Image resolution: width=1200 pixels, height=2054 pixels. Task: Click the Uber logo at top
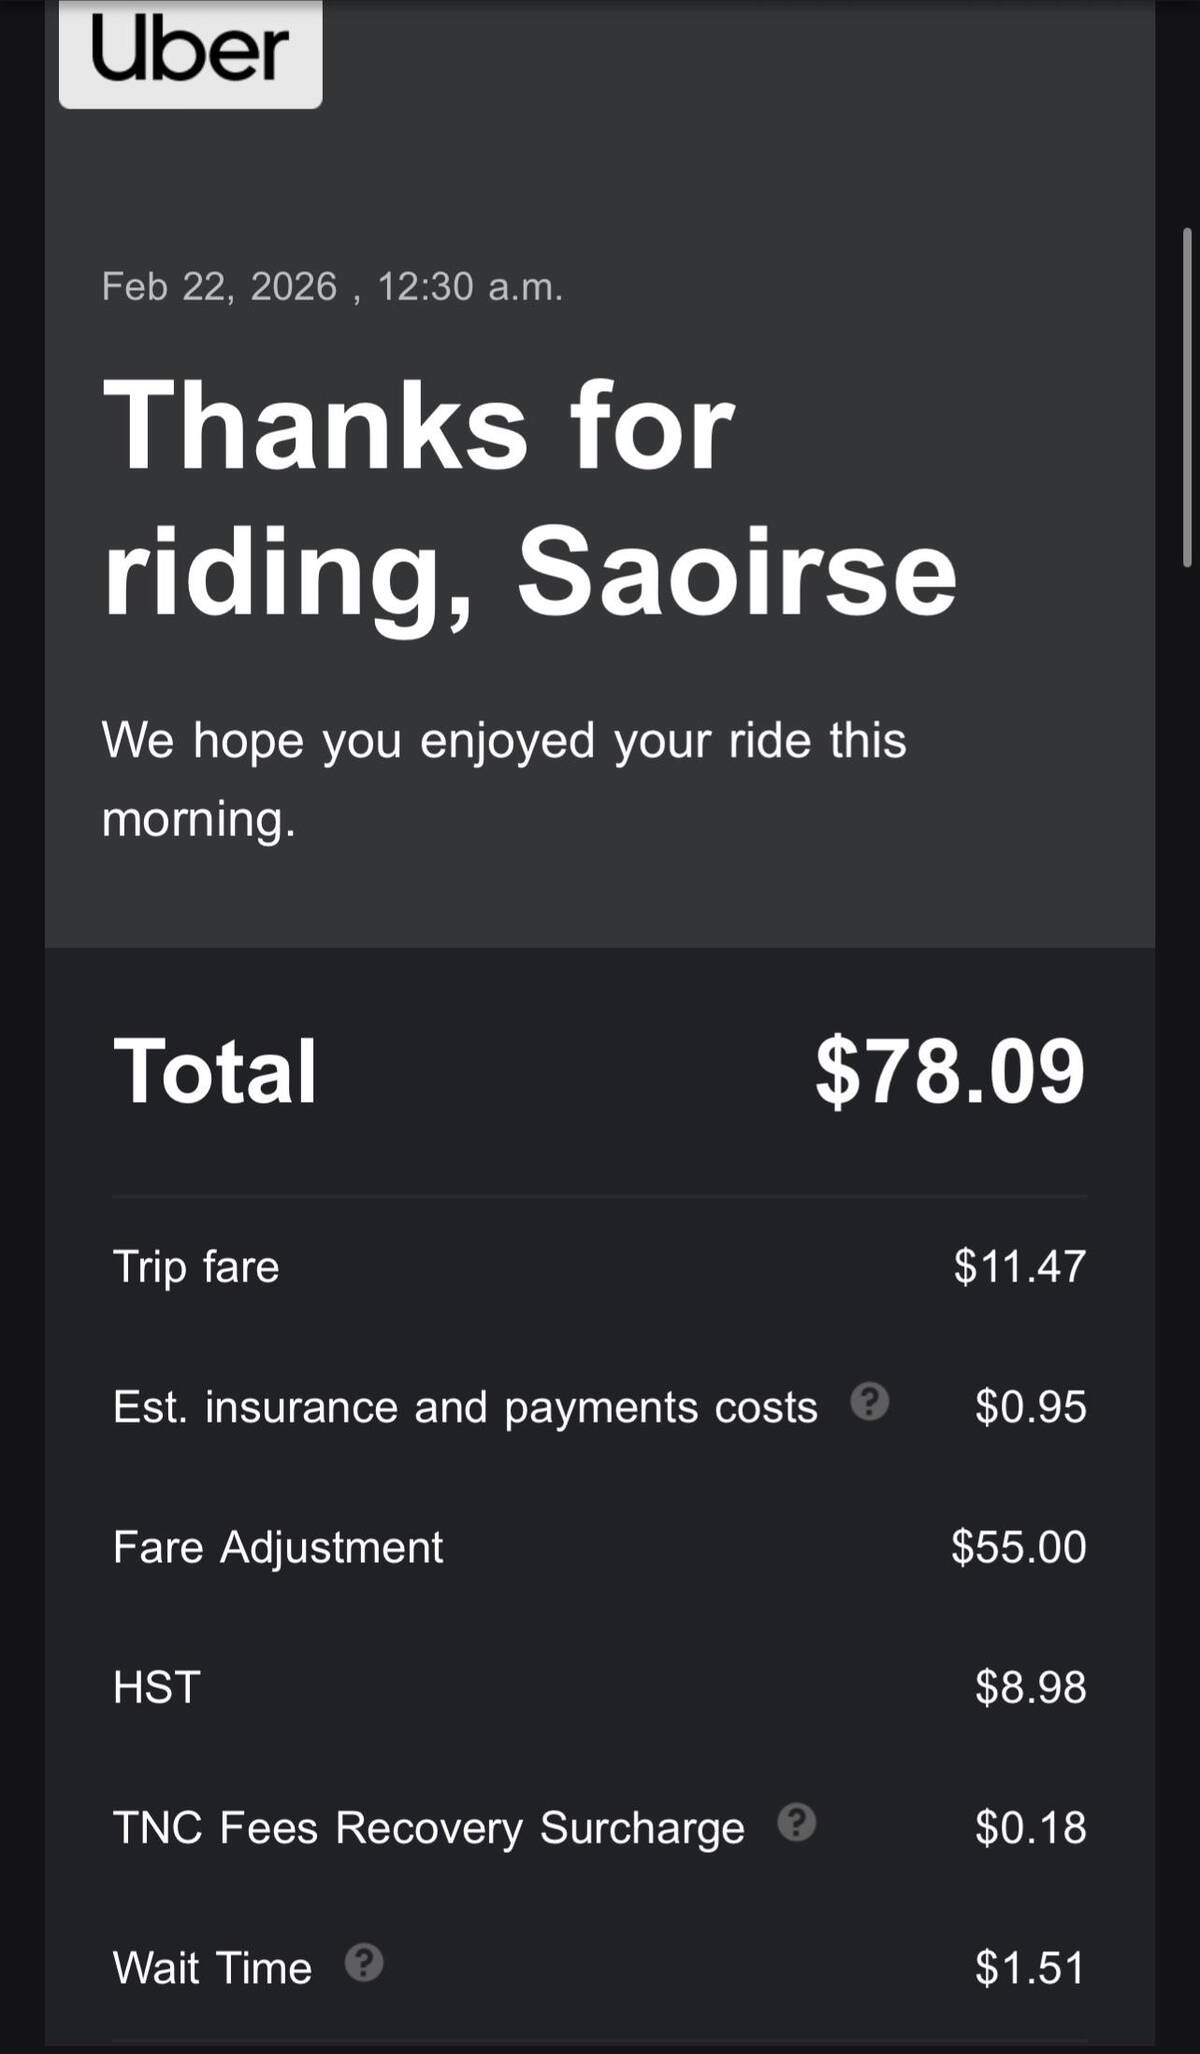tap(190, 50)
